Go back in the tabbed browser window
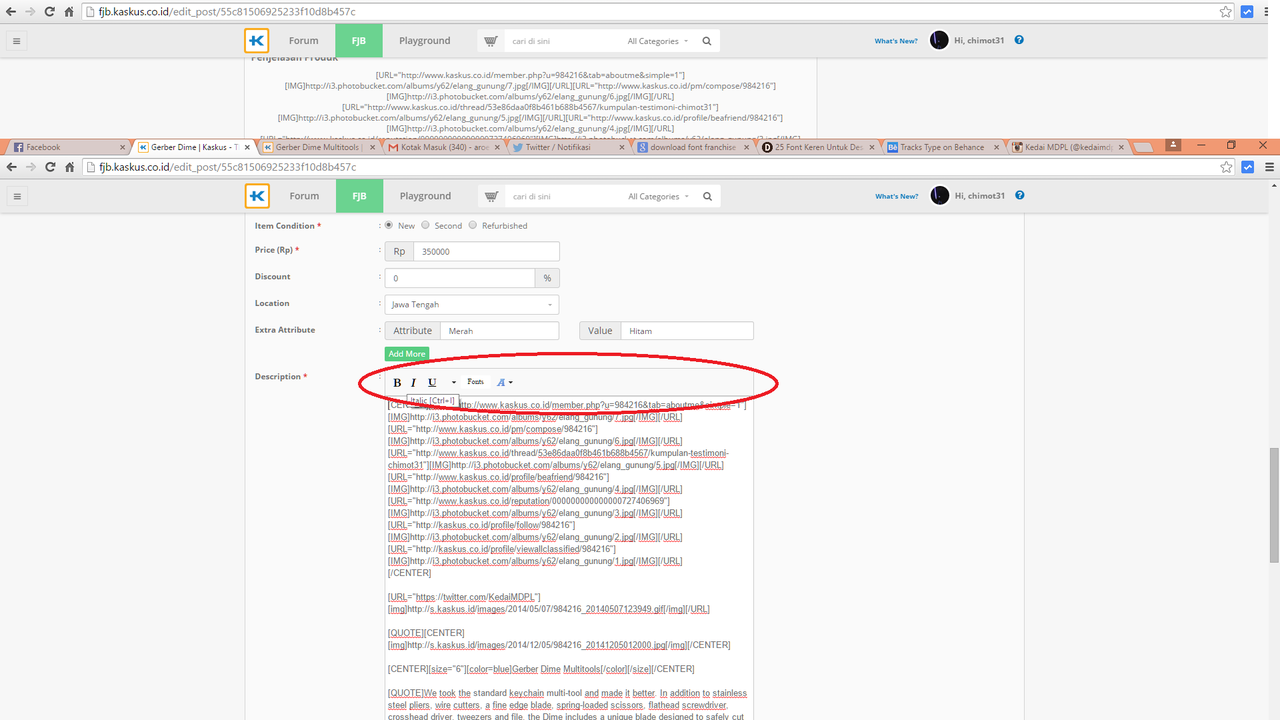Viewport: 1280px width, 720px height. click(11, 167)
